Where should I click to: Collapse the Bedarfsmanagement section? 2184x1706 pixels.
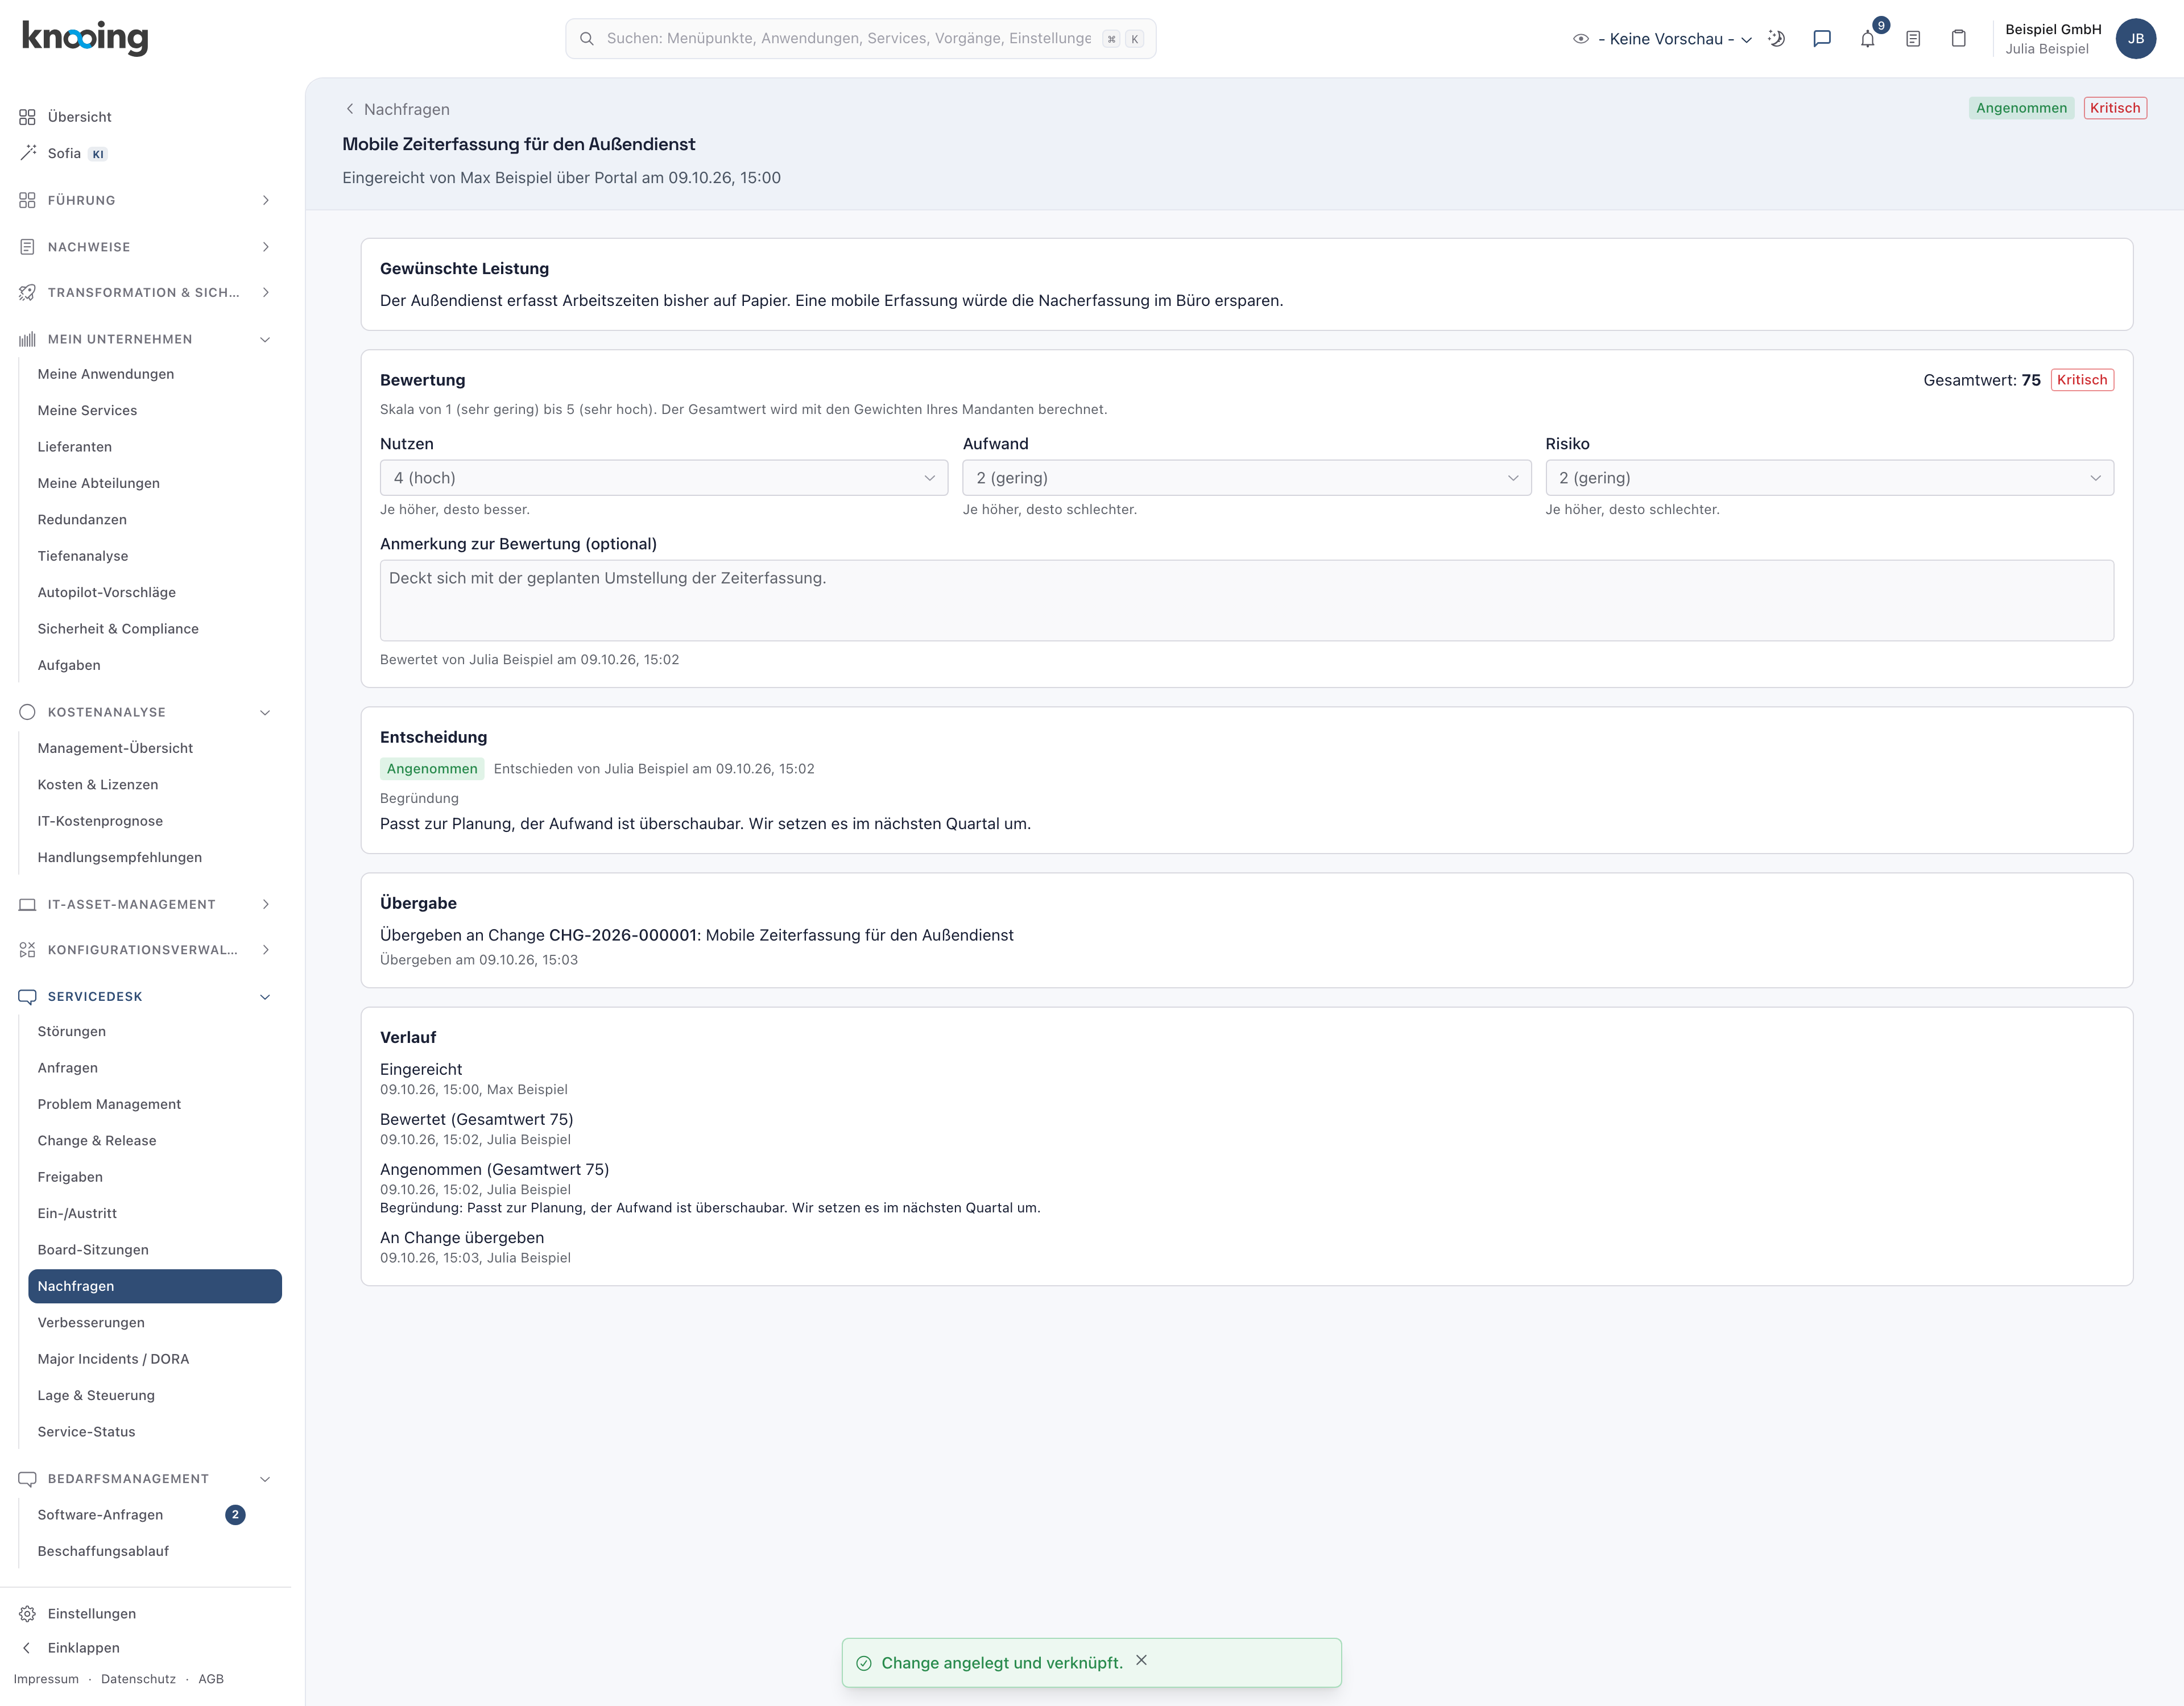pyautogui.click(x=145, y=1478)
